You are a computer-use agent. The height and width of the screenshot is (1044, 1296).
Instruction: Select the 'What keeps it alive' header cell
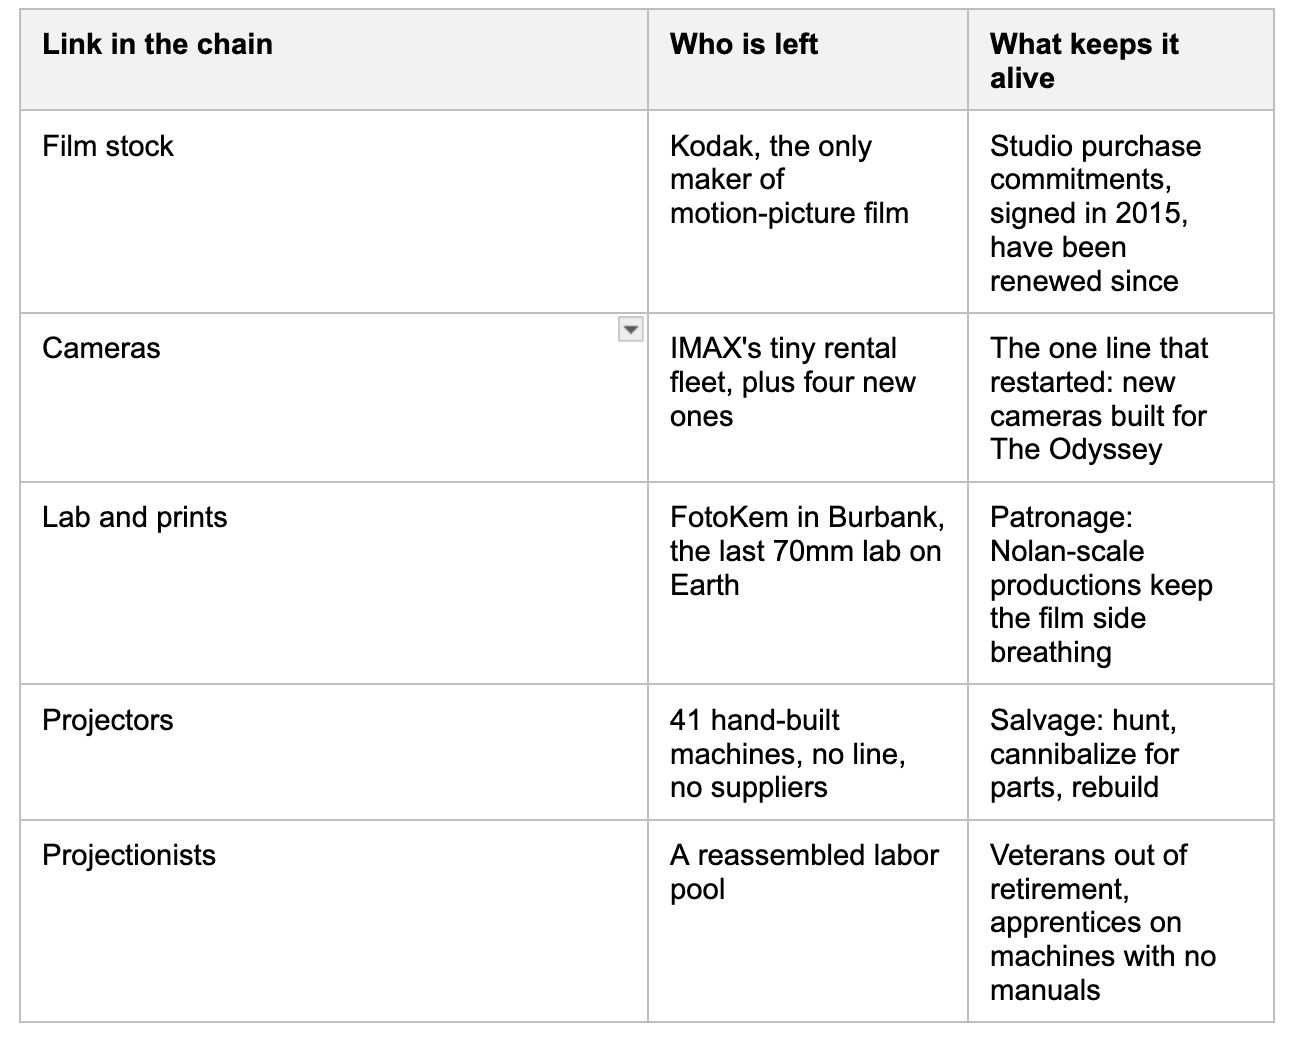tap(1121, 60)
